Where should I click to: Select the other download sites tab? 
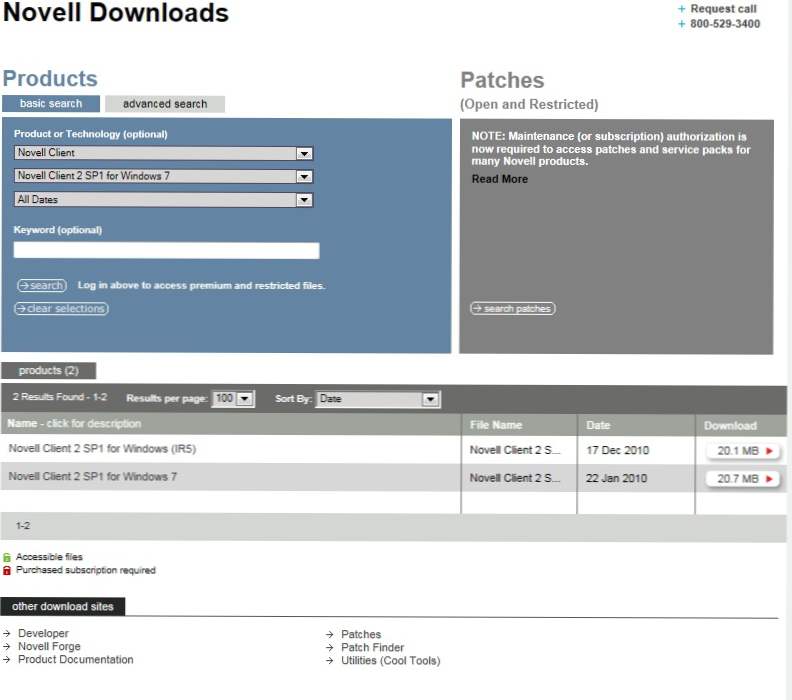coord(63,607)
